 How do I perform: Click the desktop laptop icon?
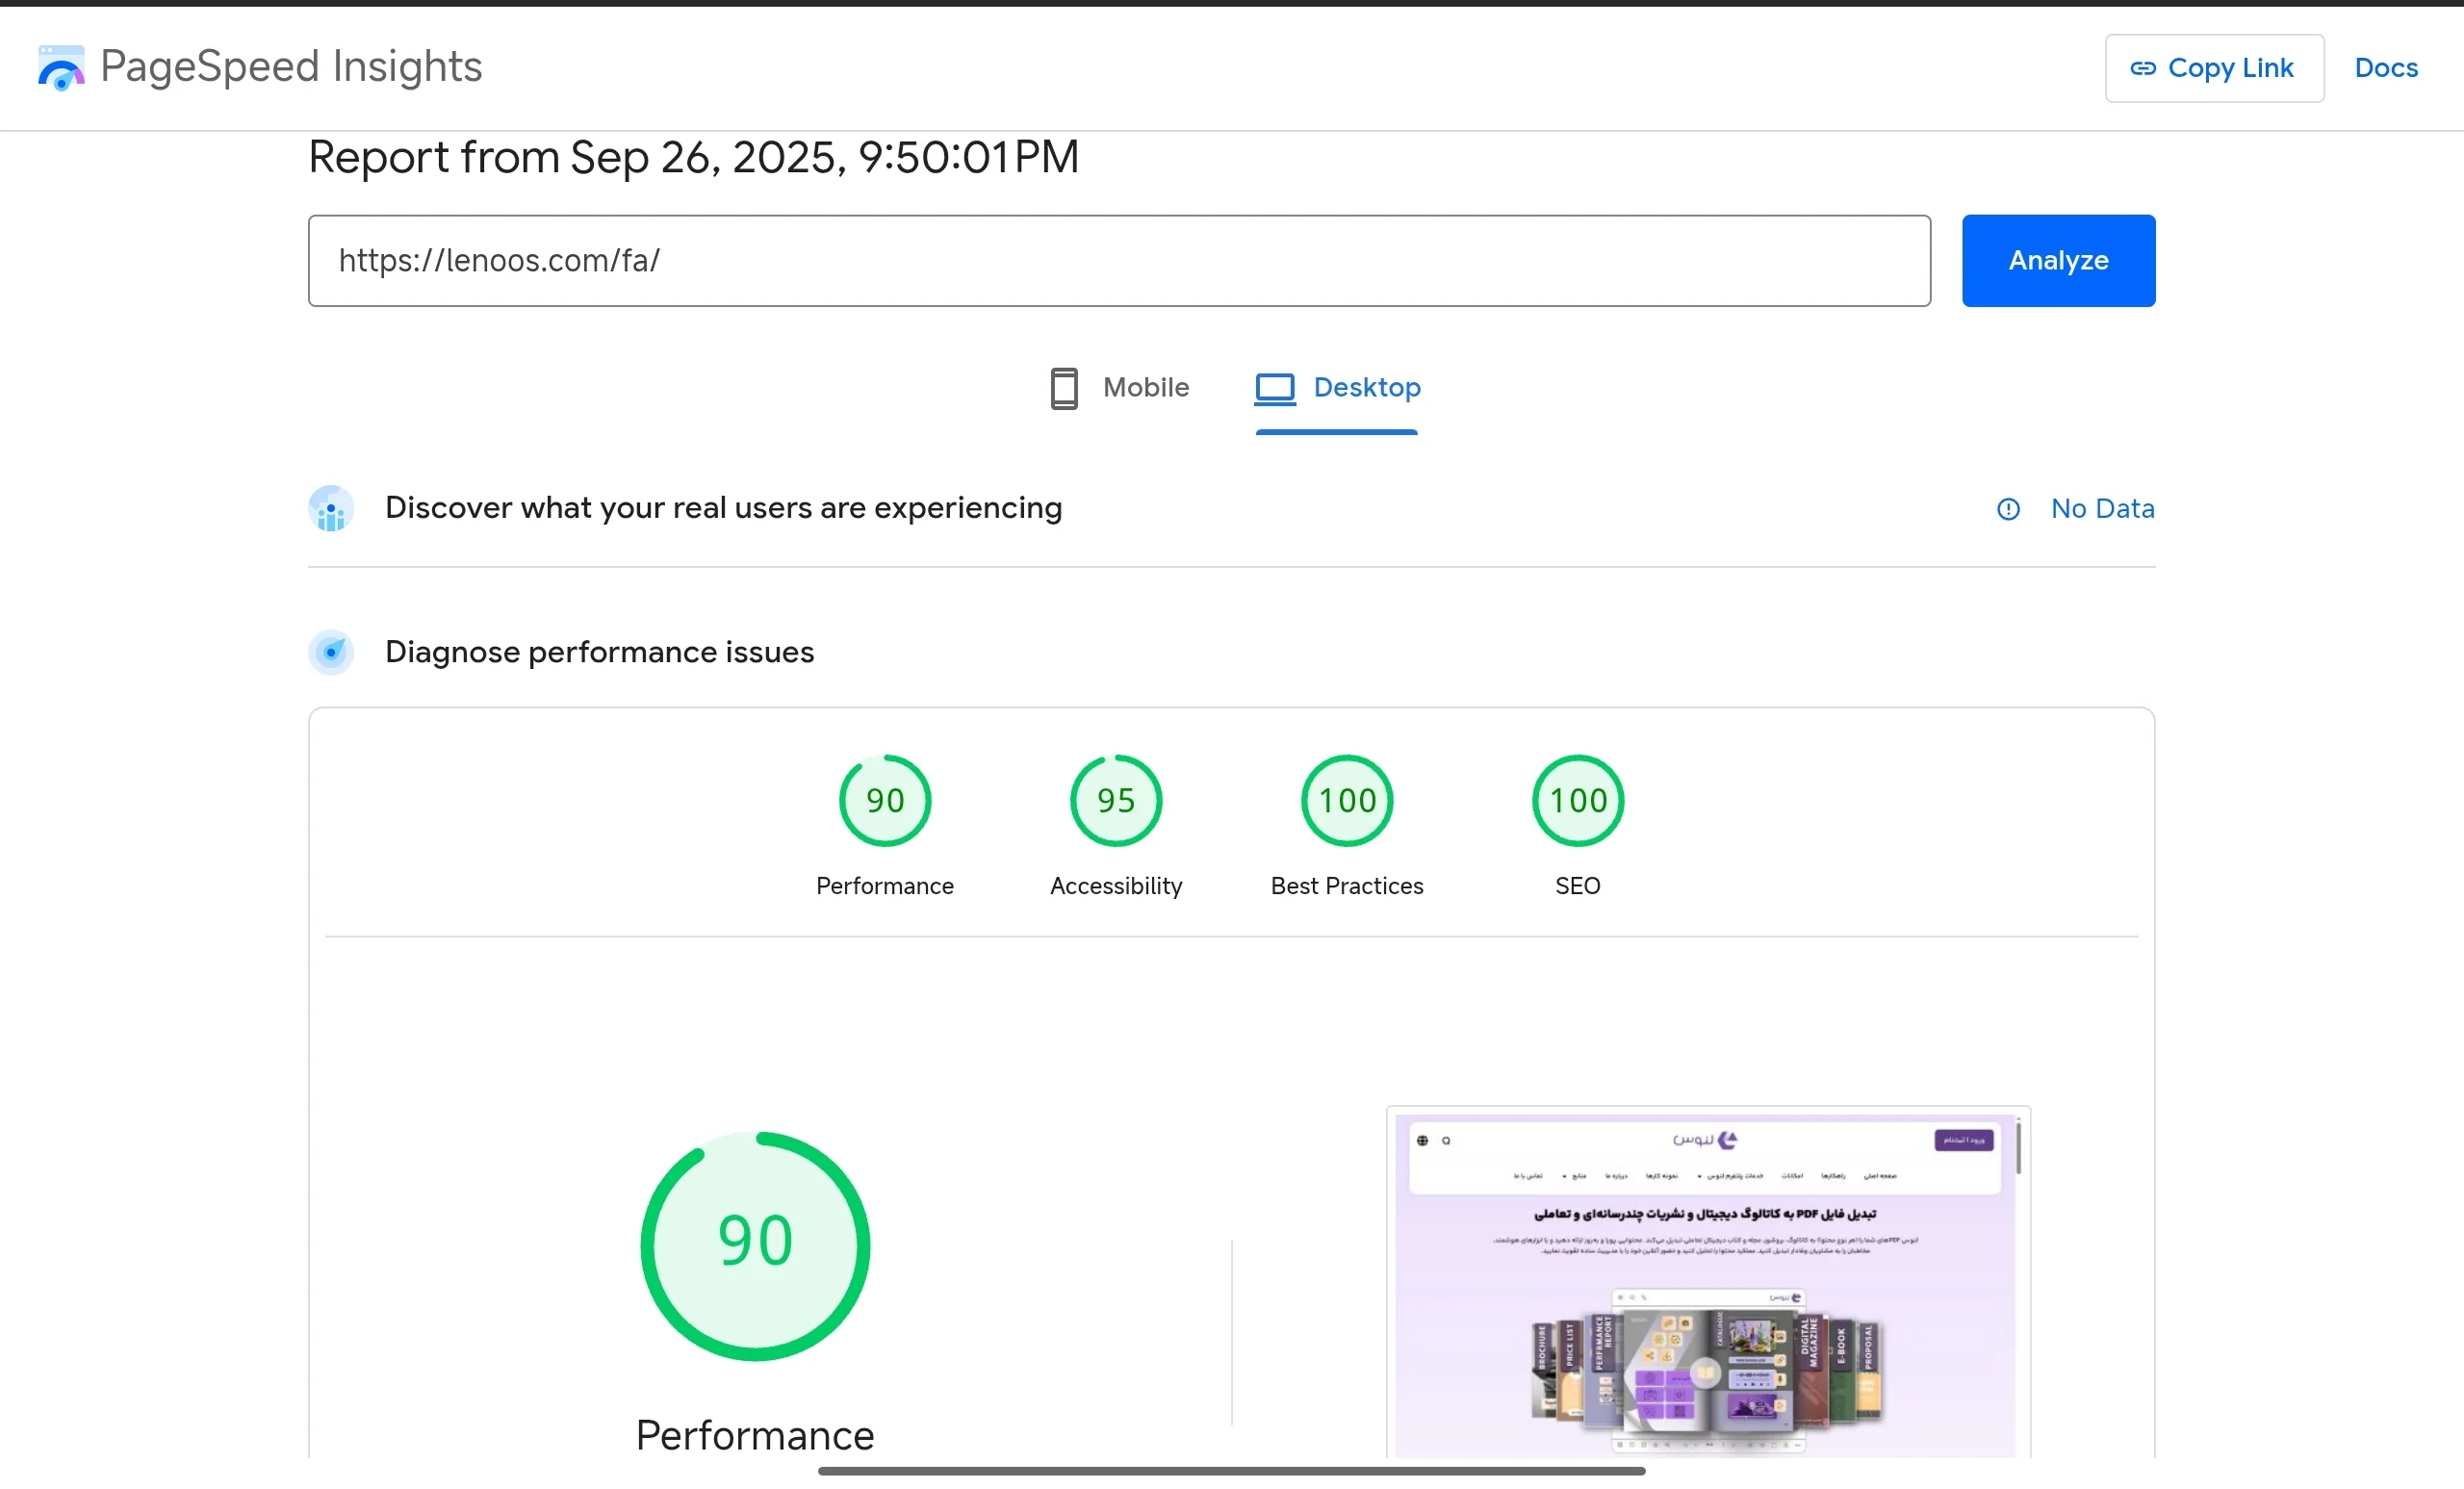click(1275, 388)
